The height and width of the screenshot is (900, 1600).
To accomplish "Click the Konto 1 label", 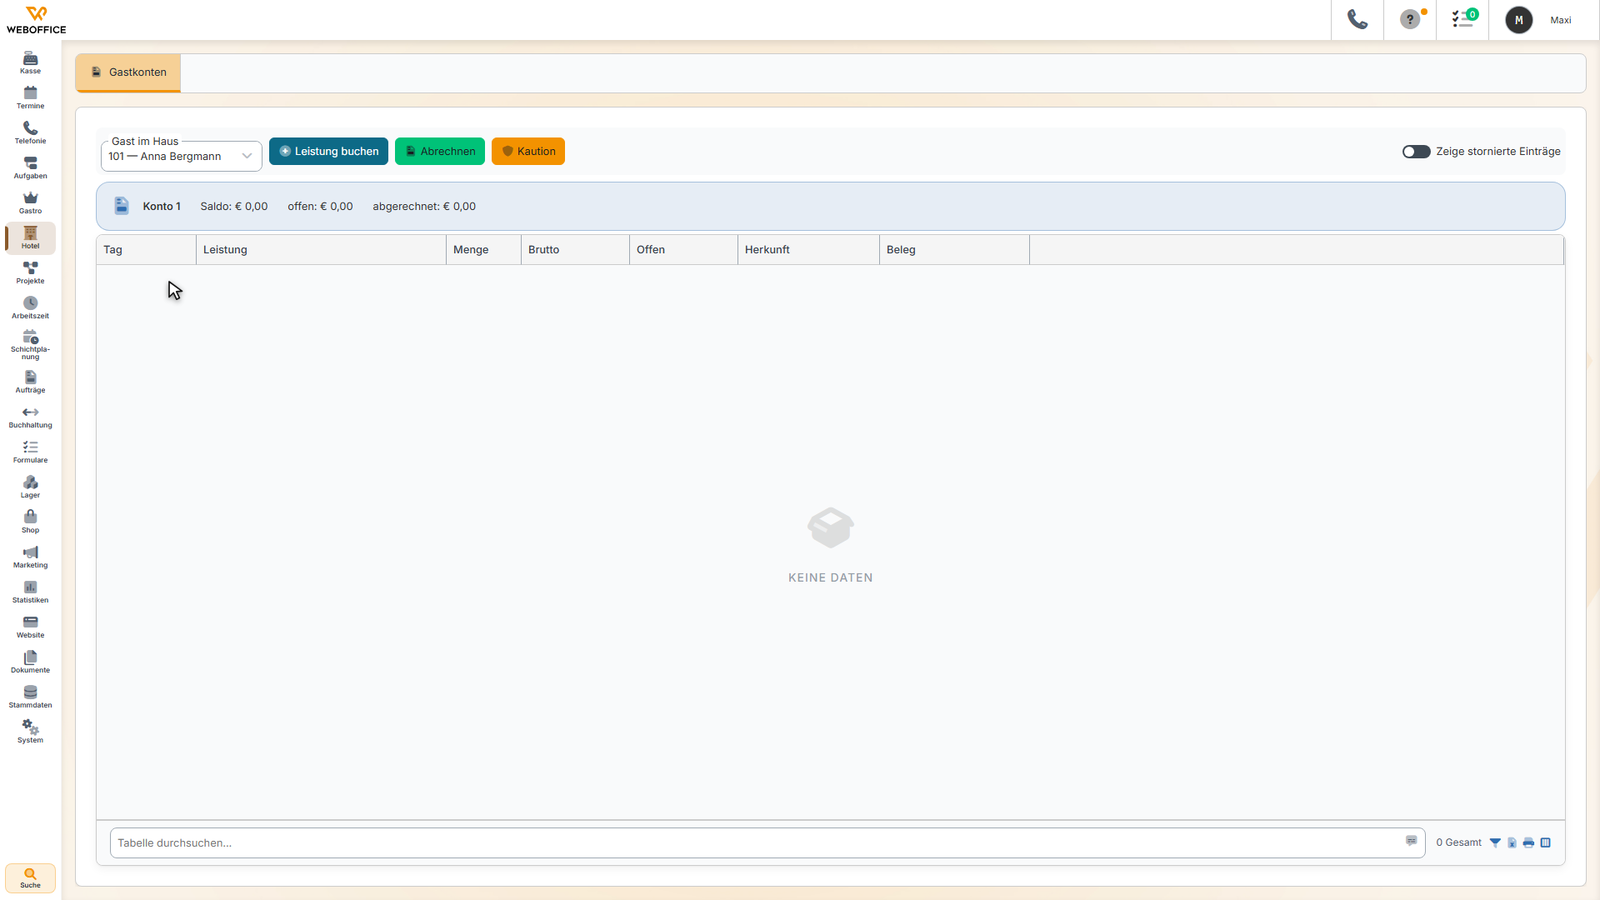I will pyautogui.click(x=162, y=207).
